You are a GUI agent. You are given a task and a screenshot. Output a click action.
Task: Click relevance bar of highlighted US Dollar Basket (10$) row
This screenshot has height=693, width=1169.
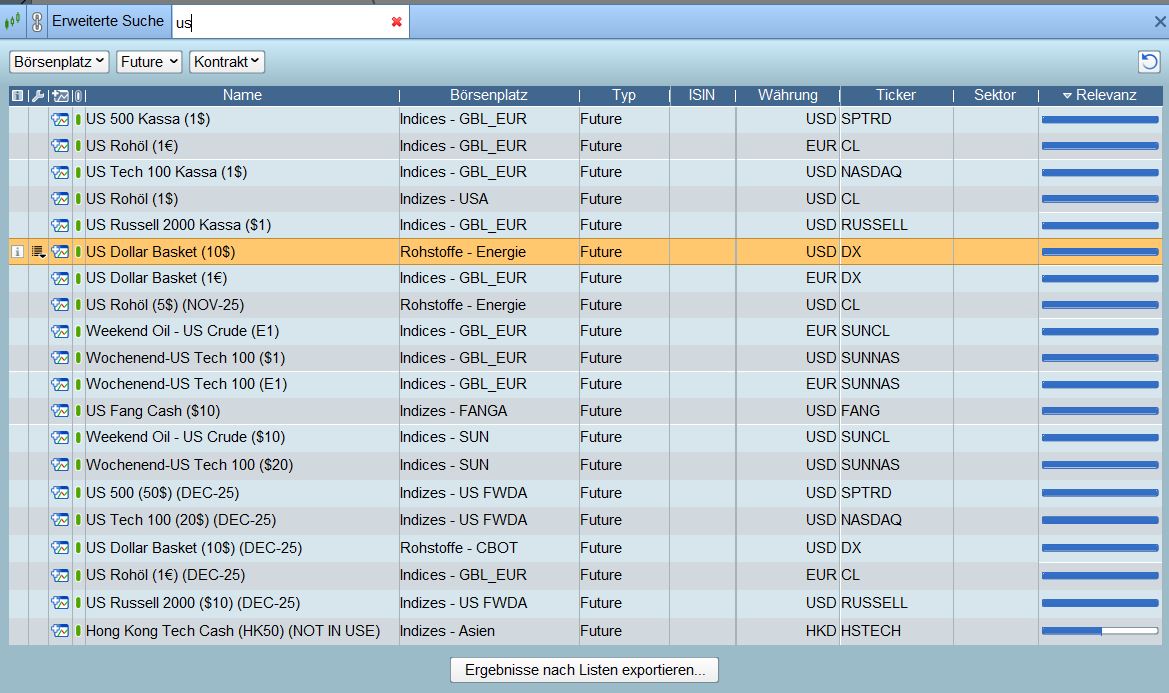1100,252
